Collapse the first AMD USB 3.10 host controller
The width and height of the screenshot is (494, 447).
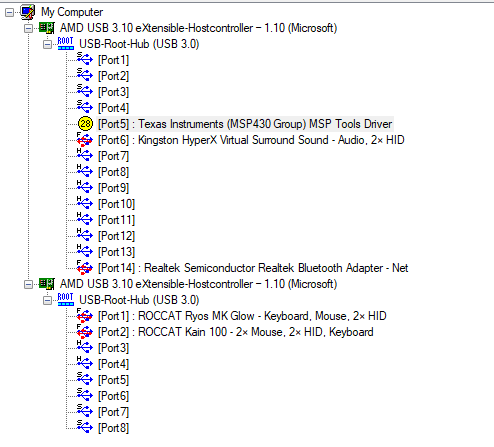[28, 29]
